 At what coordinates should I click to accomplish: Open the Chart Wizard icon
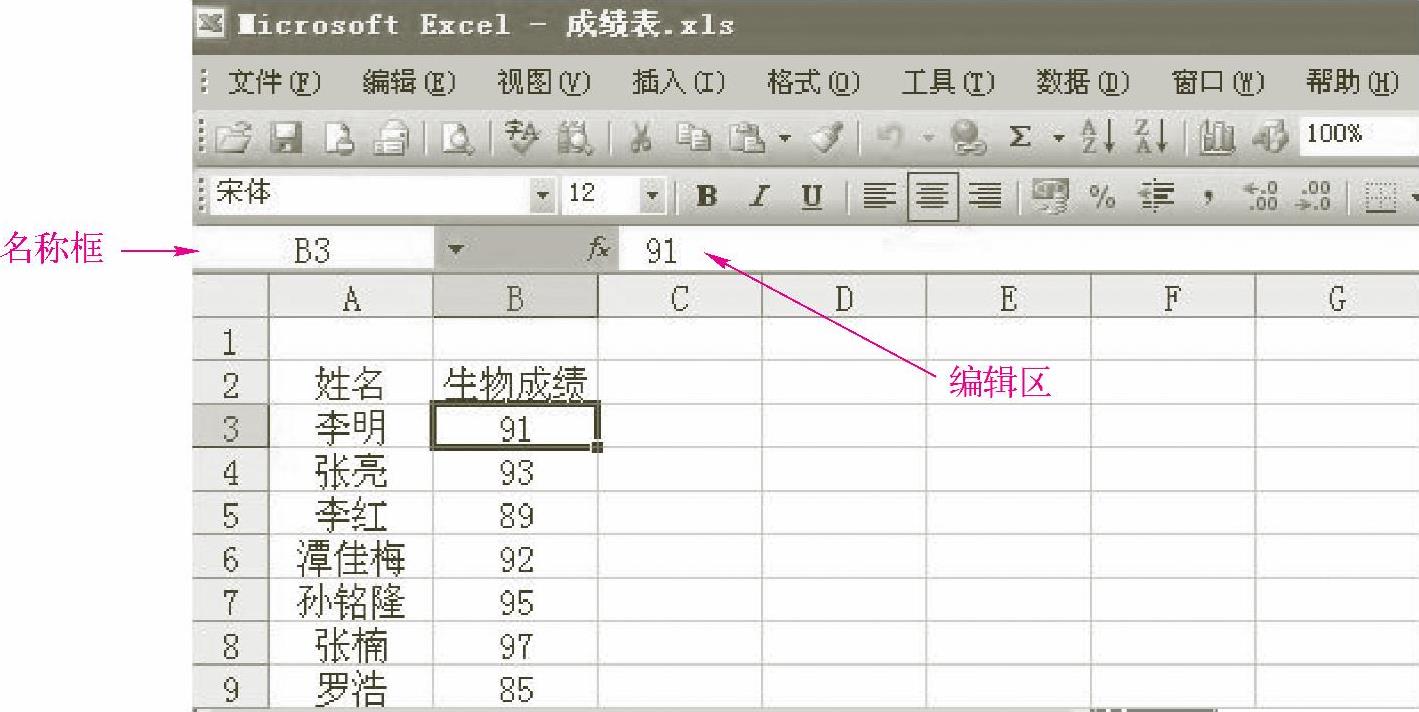[1216, 136]
